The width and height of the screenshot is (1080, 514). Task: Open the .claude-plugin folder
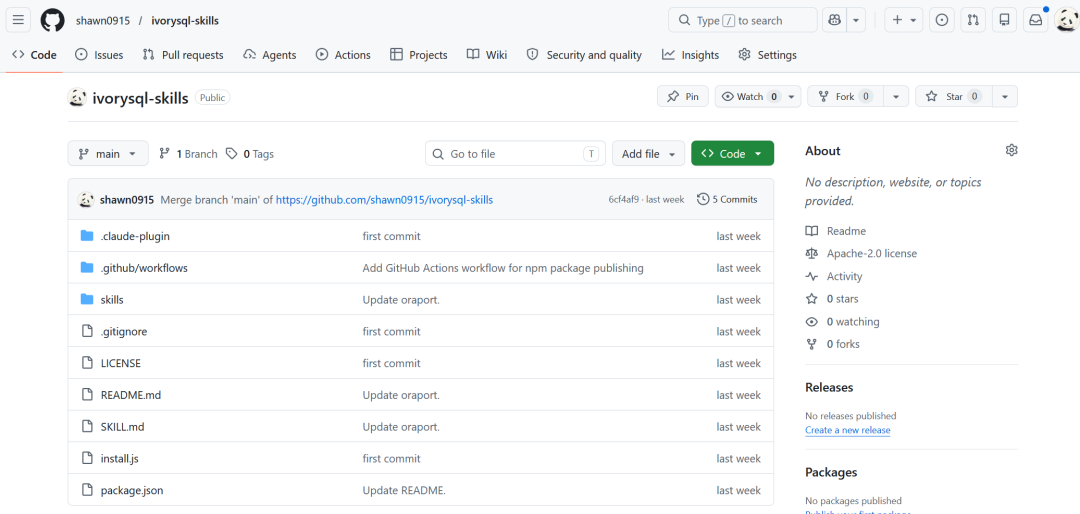pyautogui.click(x=135, y=236)
